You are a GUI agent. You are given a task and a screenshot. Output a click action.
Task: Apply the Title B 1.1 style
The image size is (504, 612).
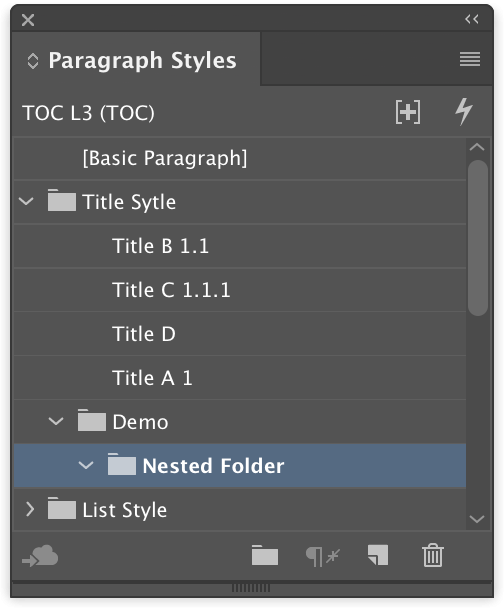pyautogui.click(x=240, y=246)
